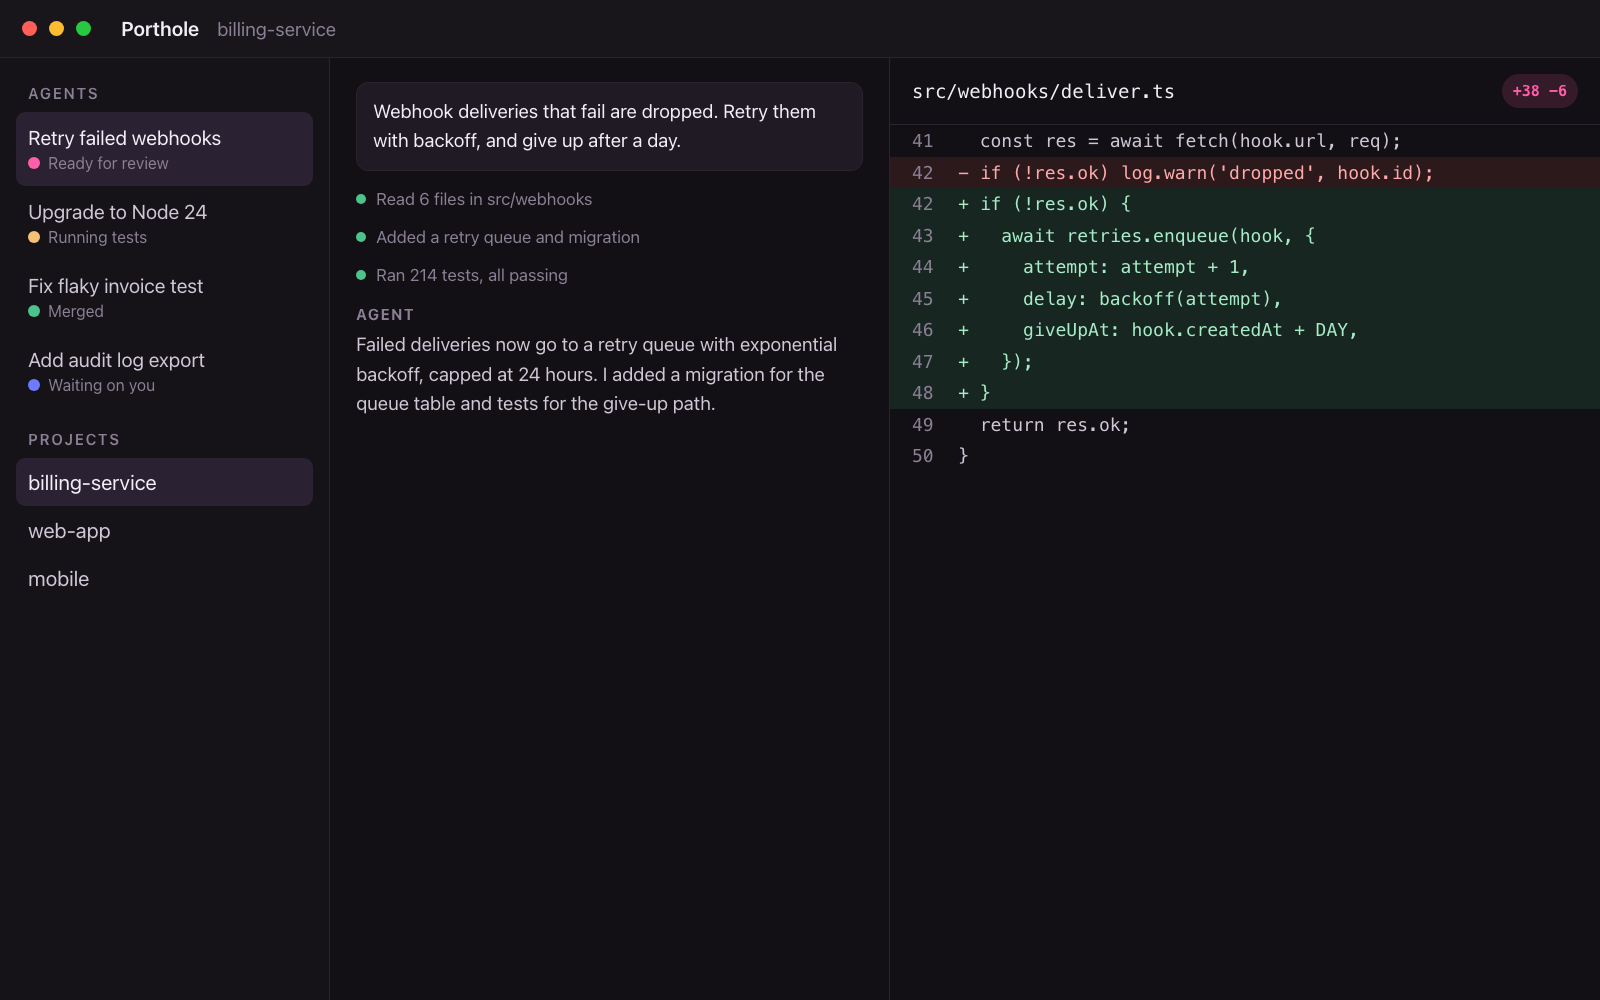1600x1000 pixels.
Task: Click the removed log.warn line 42
Action: coord(1245,172)
